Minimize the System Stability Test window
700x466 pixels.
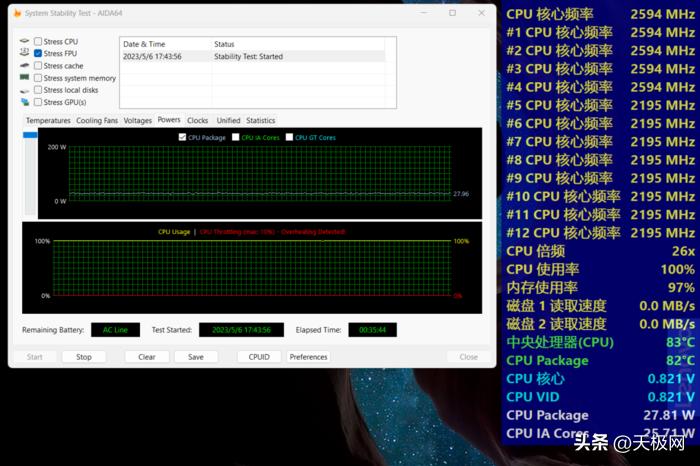(x=424, y=13)
